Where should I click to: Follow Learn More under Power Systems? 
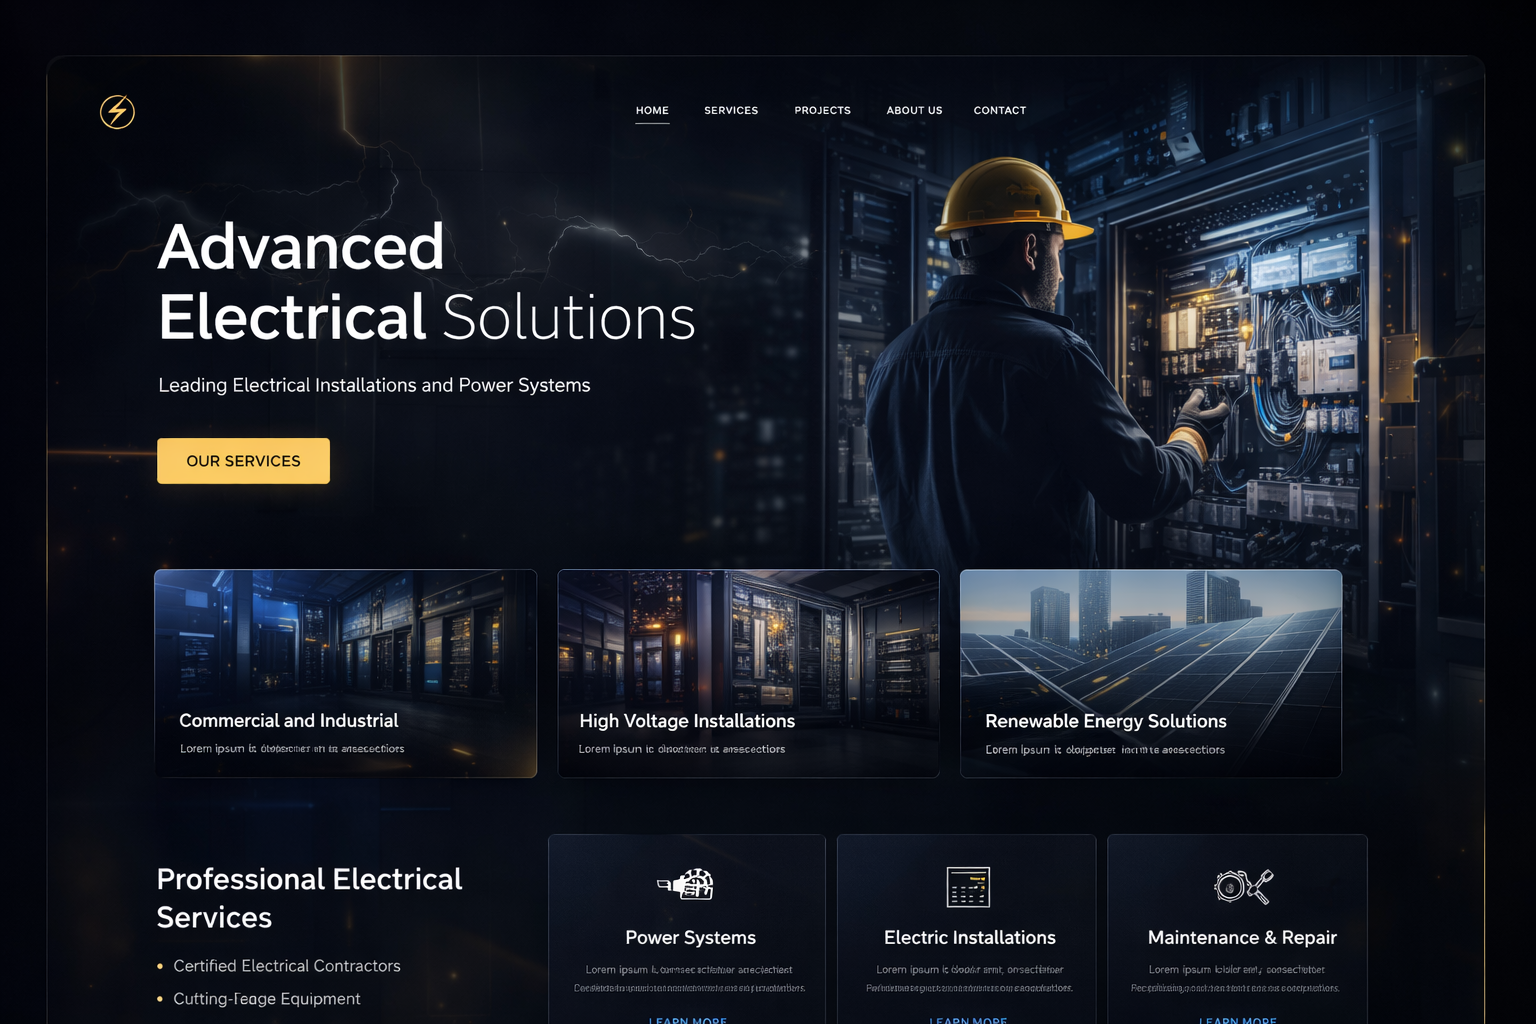point(688,1019)
